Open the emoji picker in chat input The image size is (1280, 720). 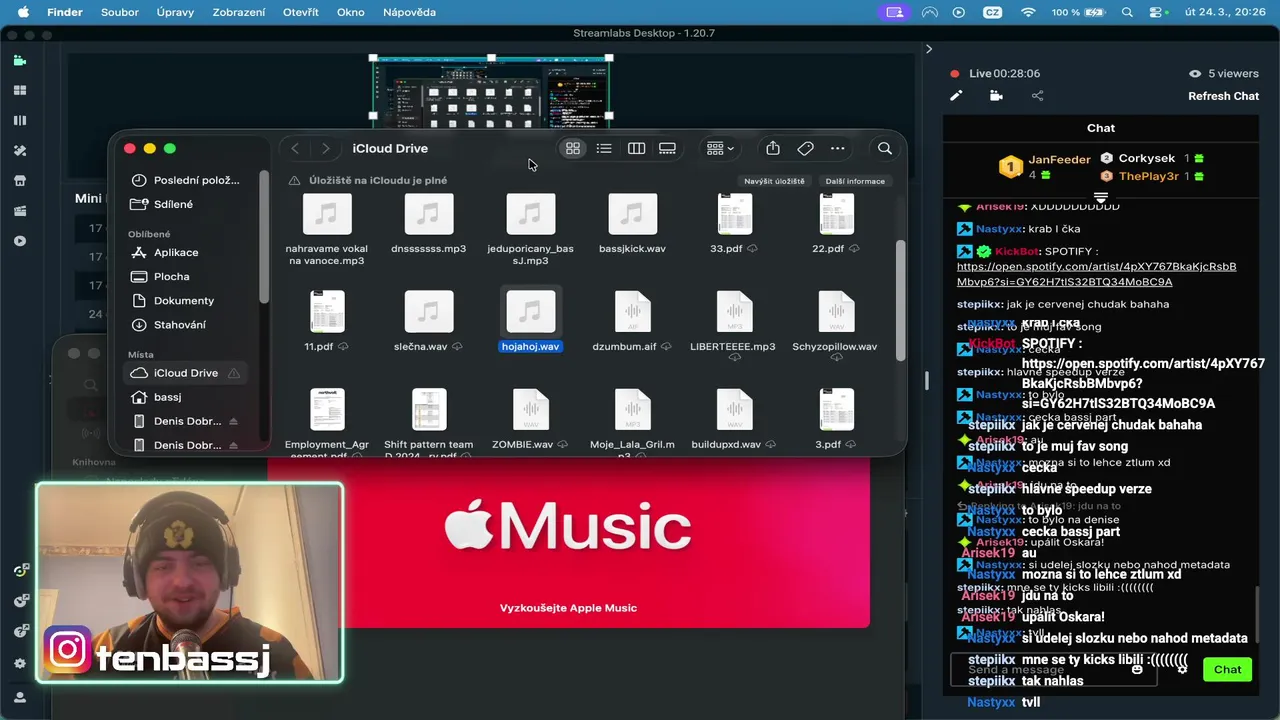click(1137, 669)
